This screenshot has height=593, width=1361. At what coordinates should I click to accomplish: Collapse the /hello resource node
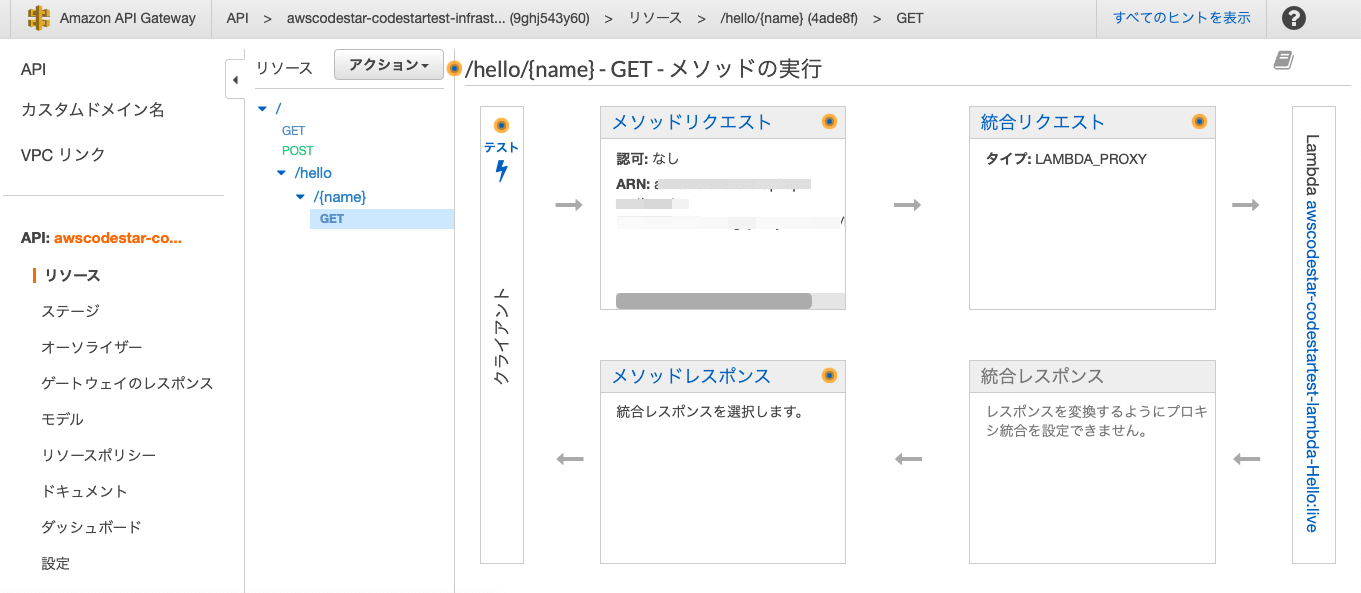click(x=282, y=174)
